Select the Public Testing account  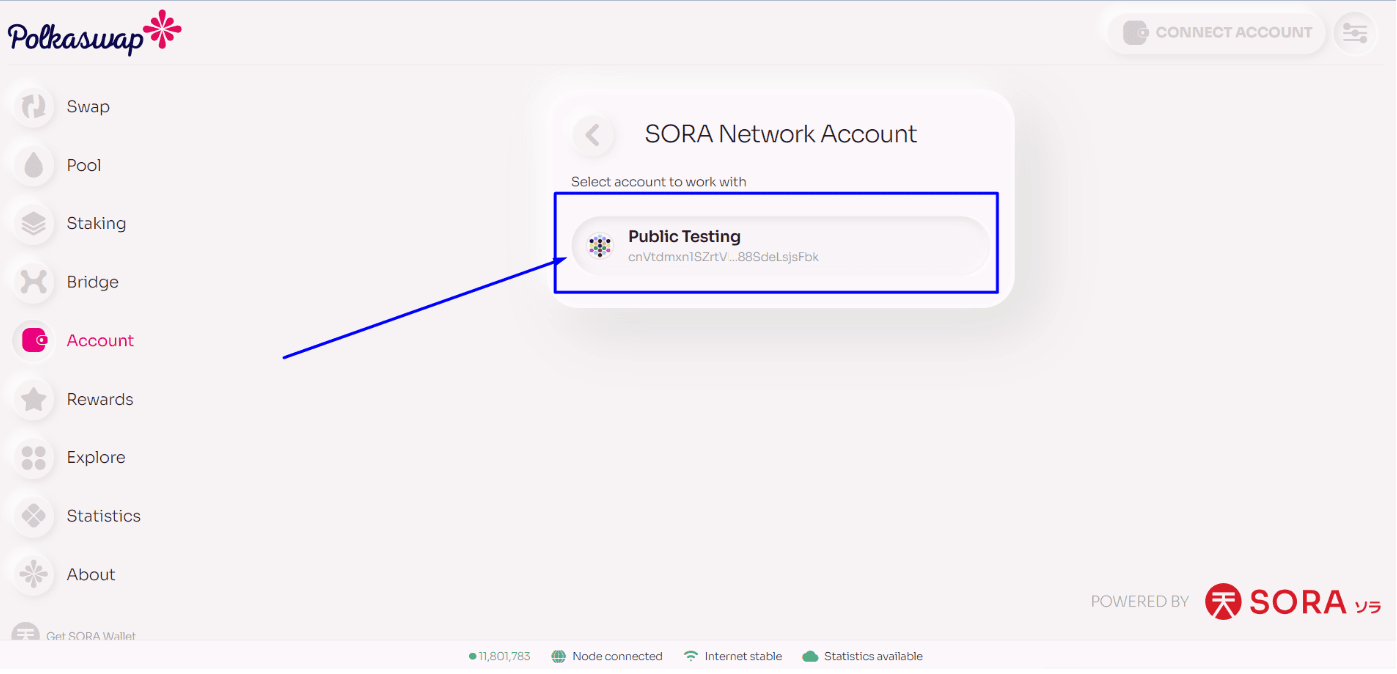pyautogui.click(x=780, y=246)
